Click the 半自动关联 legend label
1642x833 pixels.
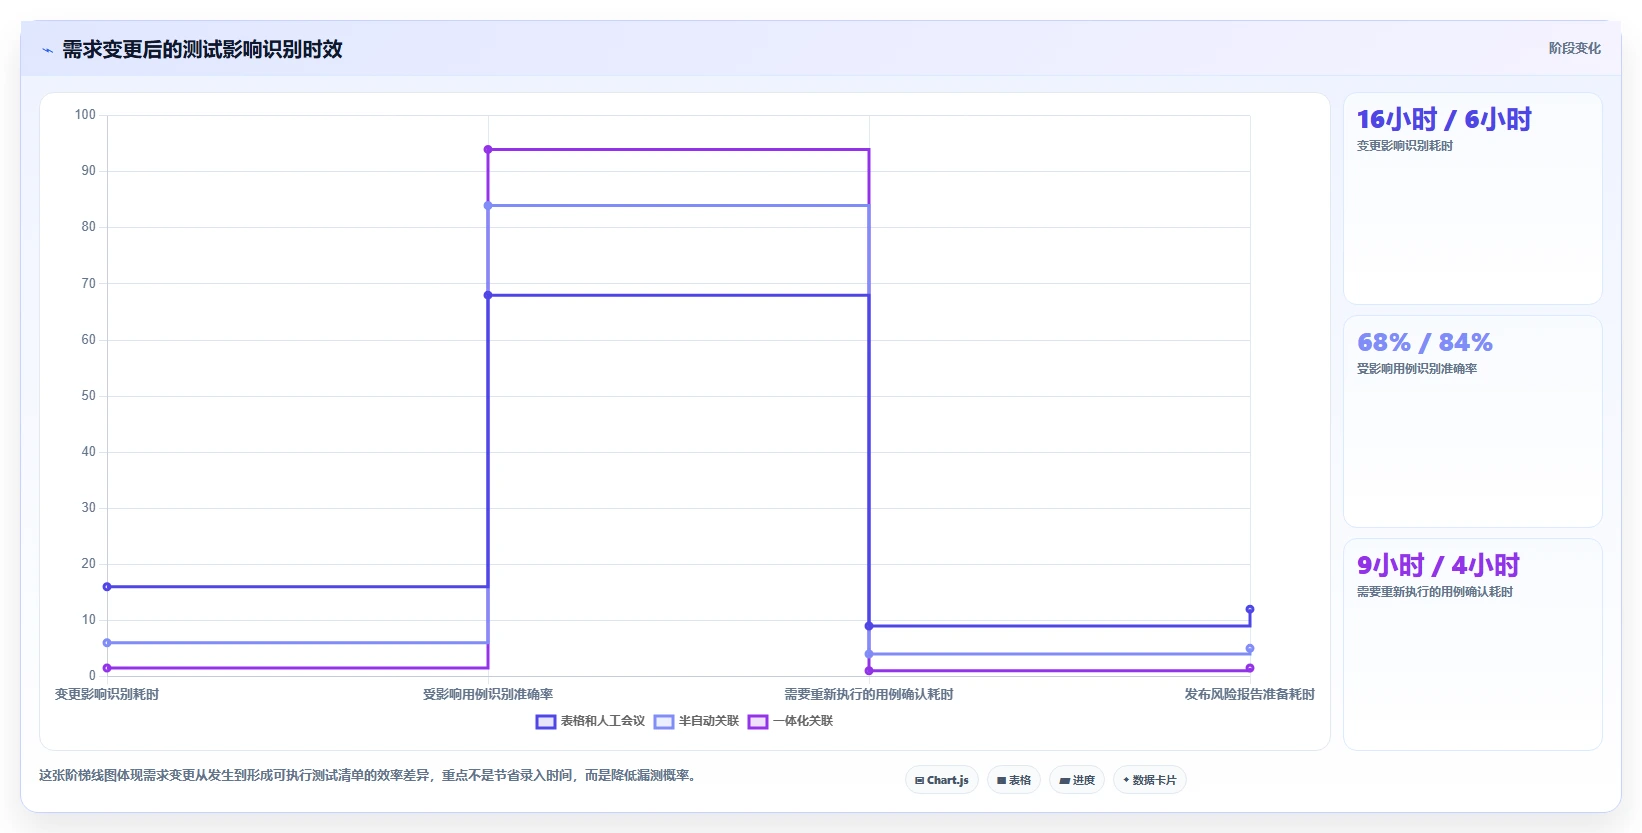709,721
